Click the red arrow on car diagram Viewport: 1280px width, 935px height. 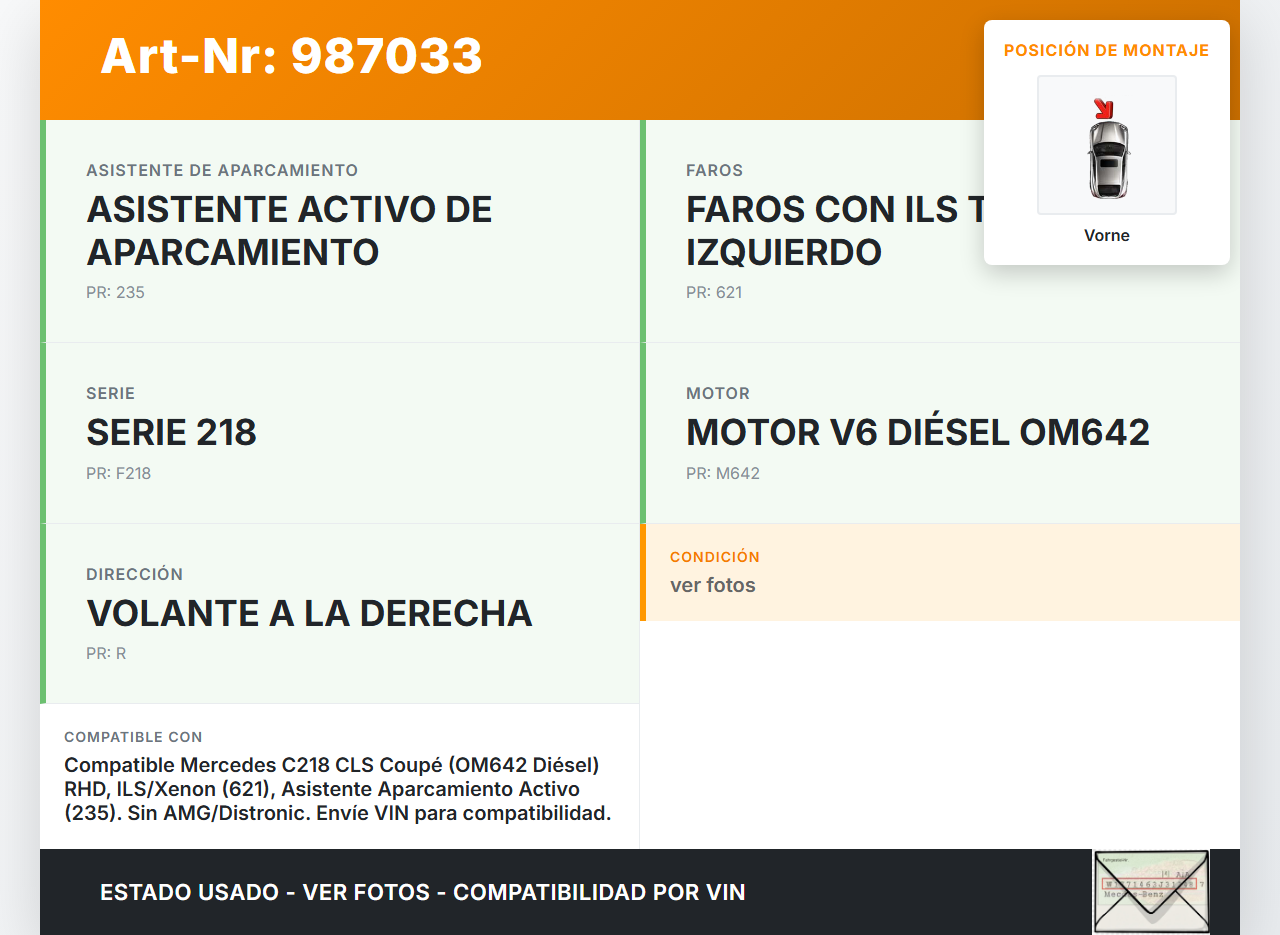1103,109
